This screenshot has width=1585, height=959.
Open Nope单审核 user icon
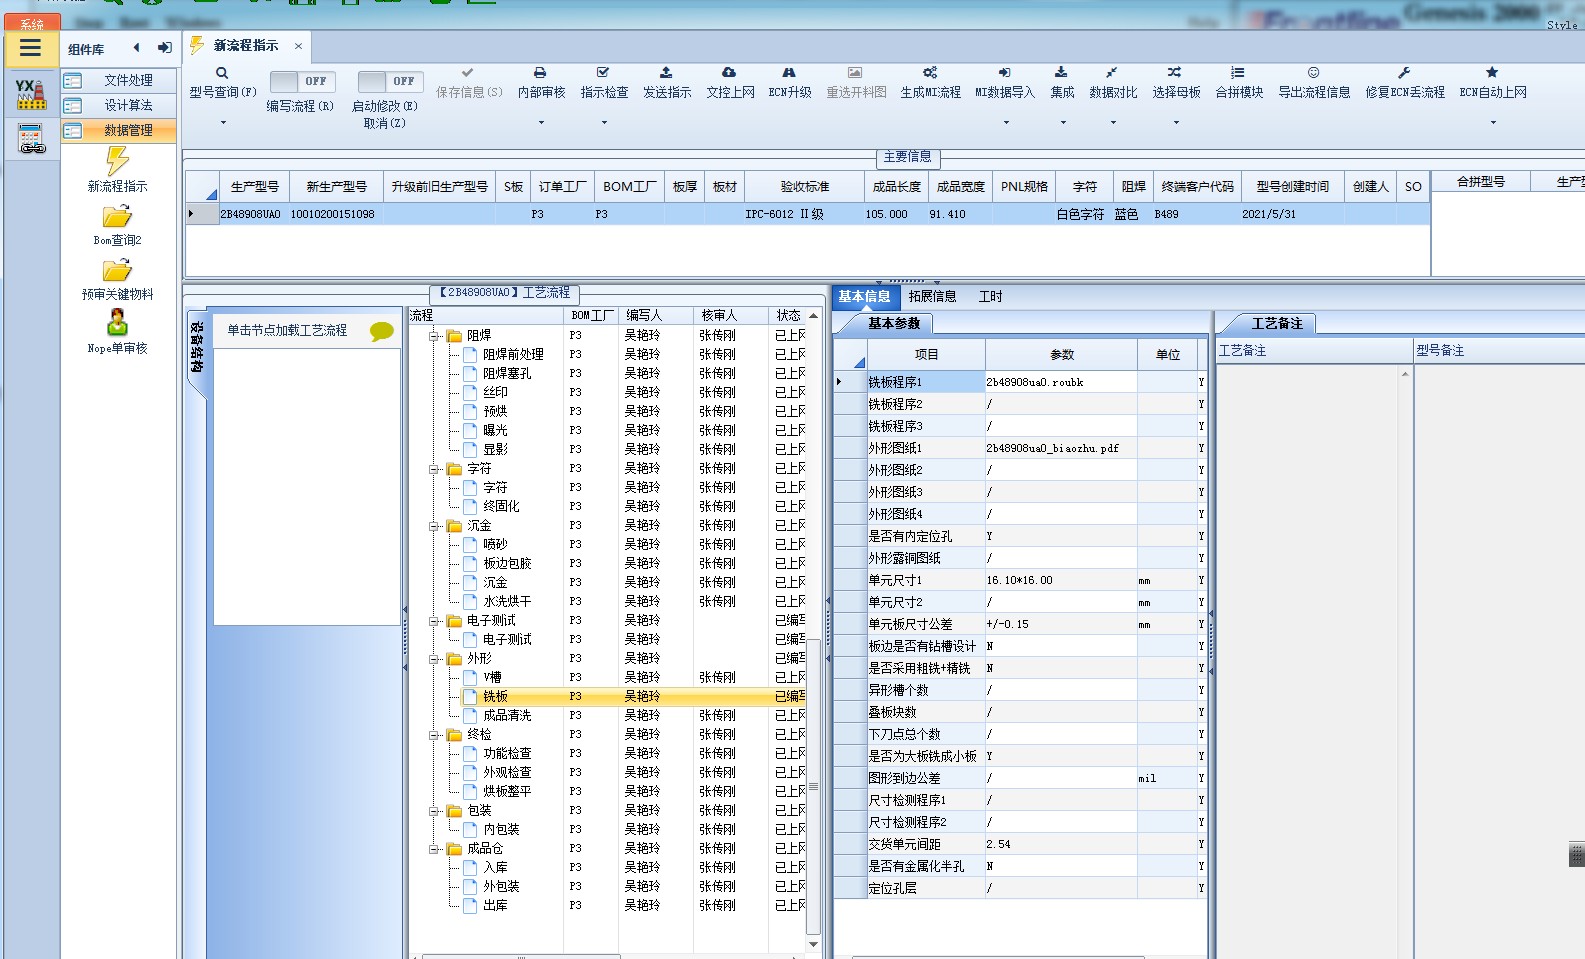pos(117,323)
